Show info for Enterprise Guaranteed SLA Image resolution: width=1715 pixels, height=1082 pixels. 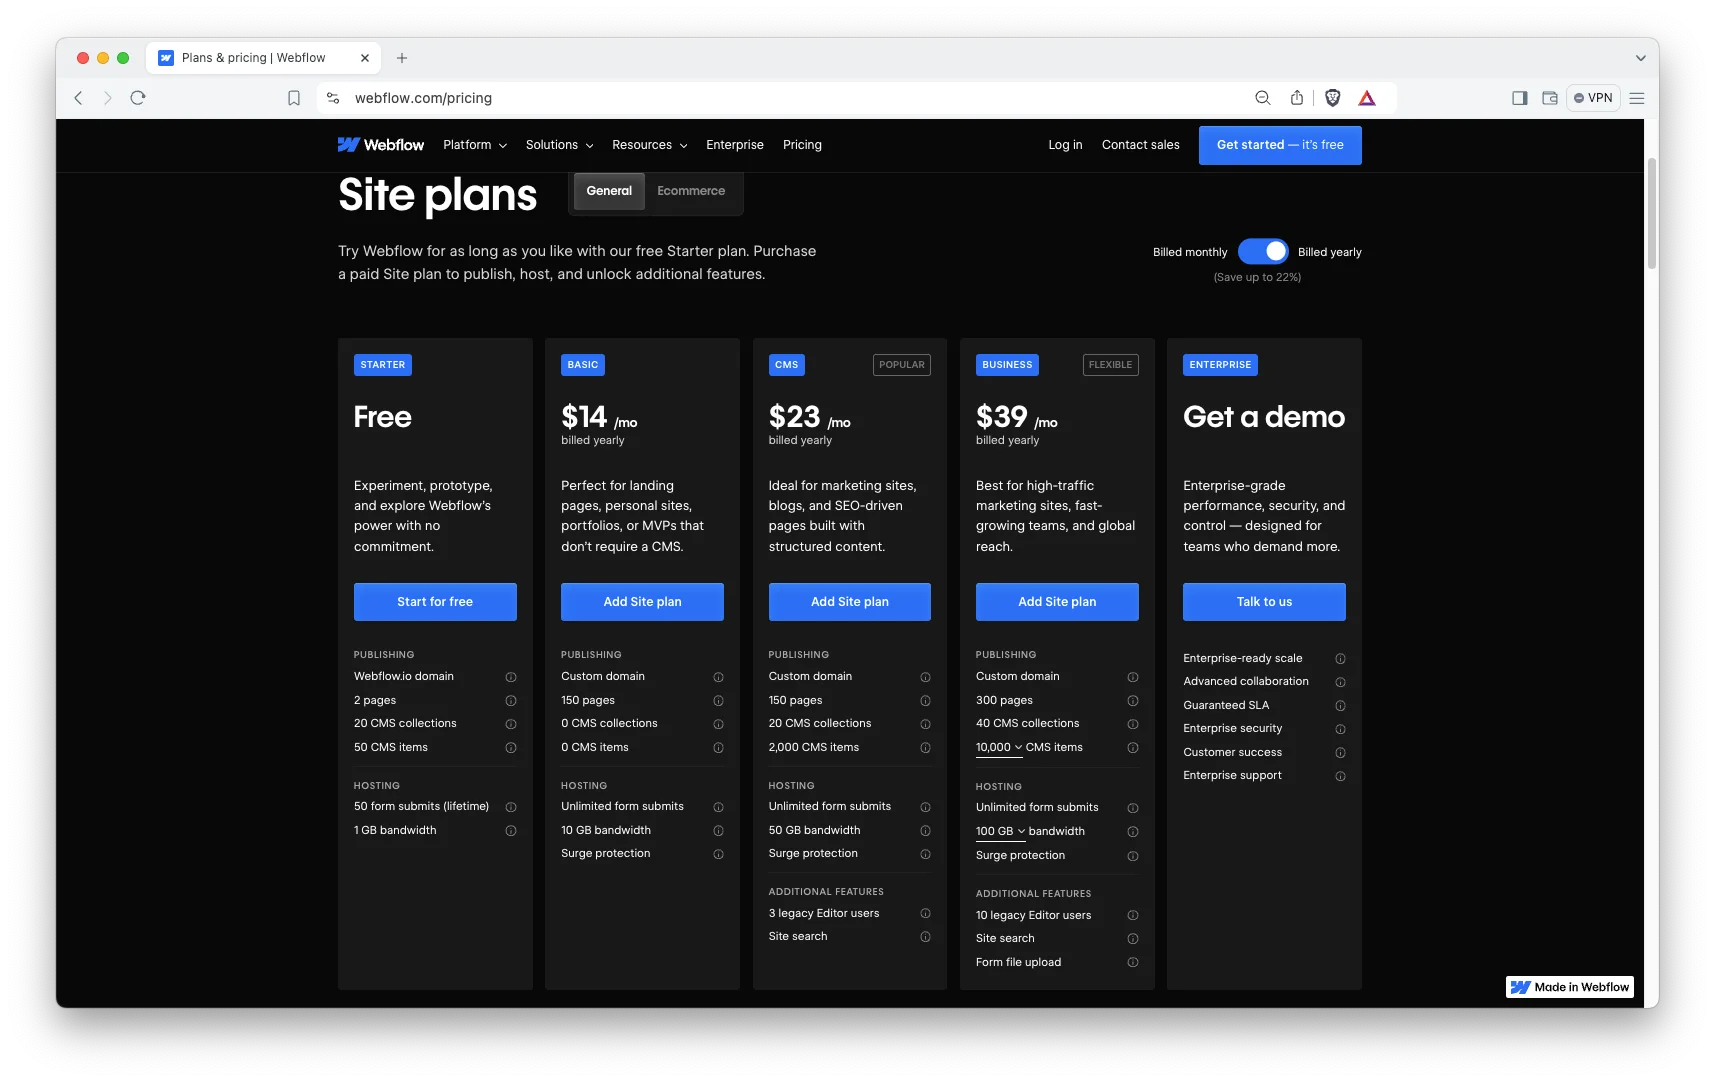pyautogui.click(x=1340, y=706)
